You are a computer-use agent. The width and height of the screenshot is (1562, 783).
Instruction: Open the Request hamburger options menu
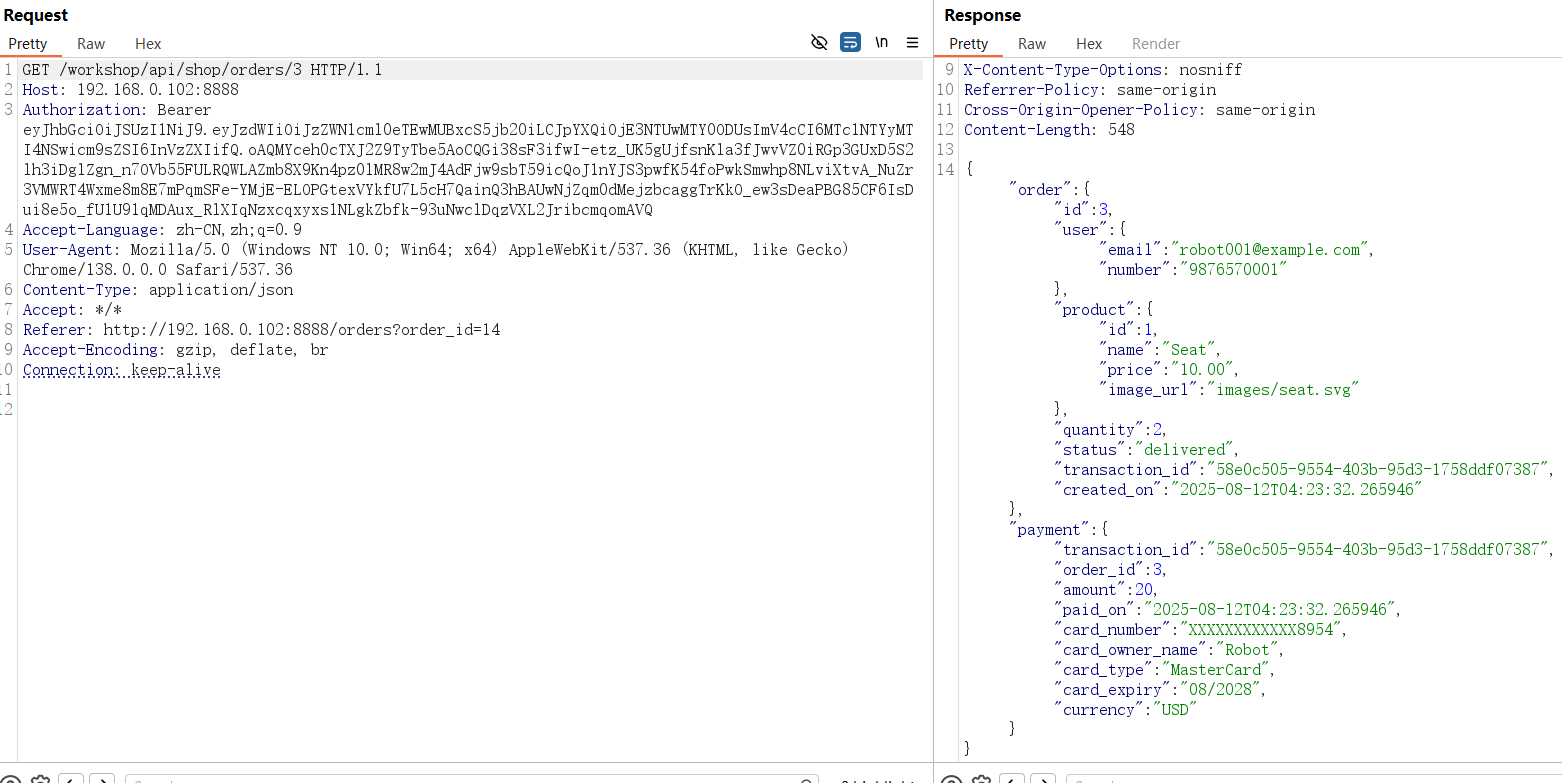tap(912, 42)
